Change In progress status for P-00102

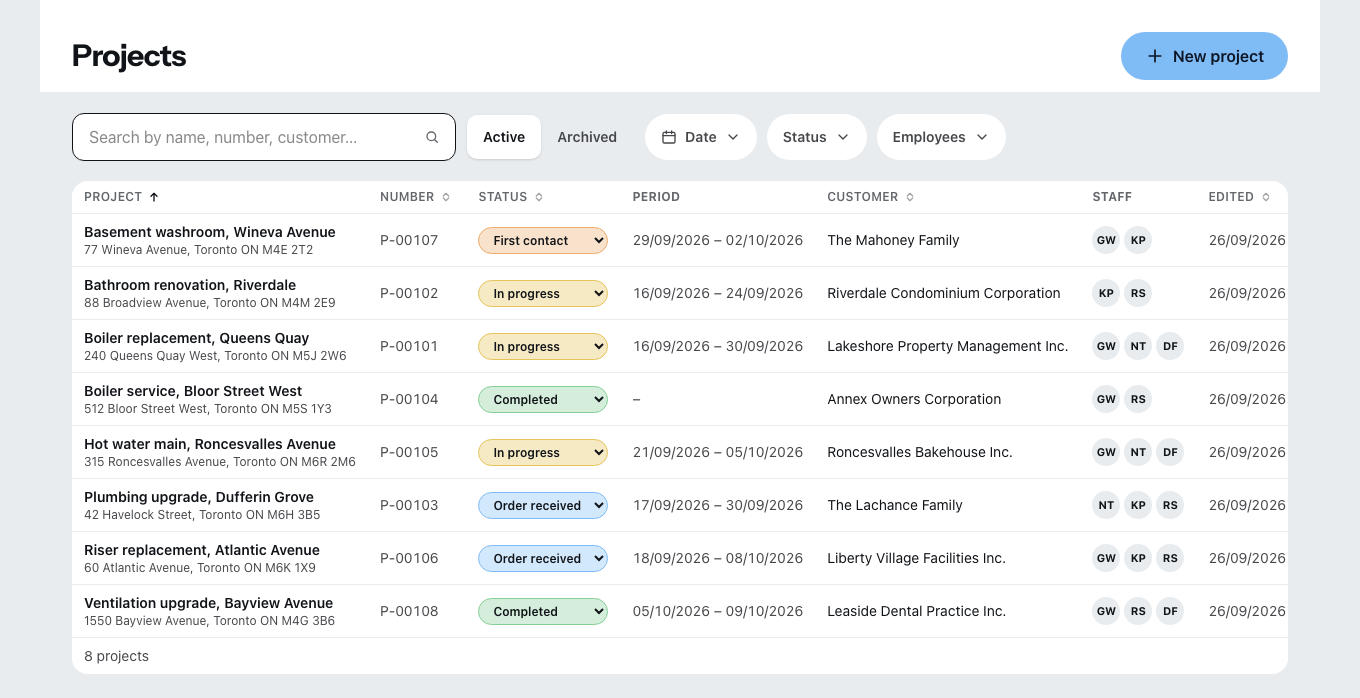click(543, 293)
